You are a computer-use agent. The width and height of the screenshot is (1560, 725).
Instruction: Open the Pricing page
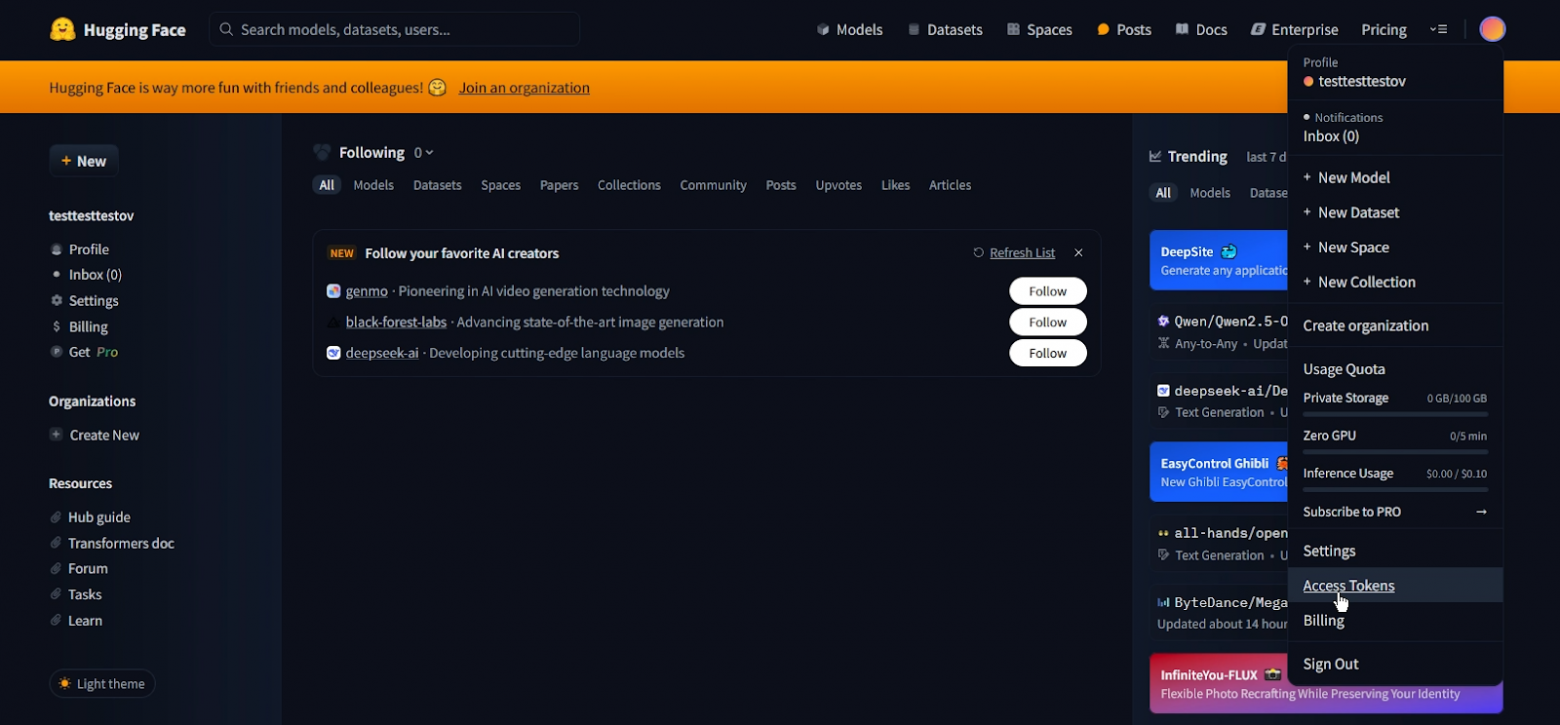click(x=1384, y=29)
